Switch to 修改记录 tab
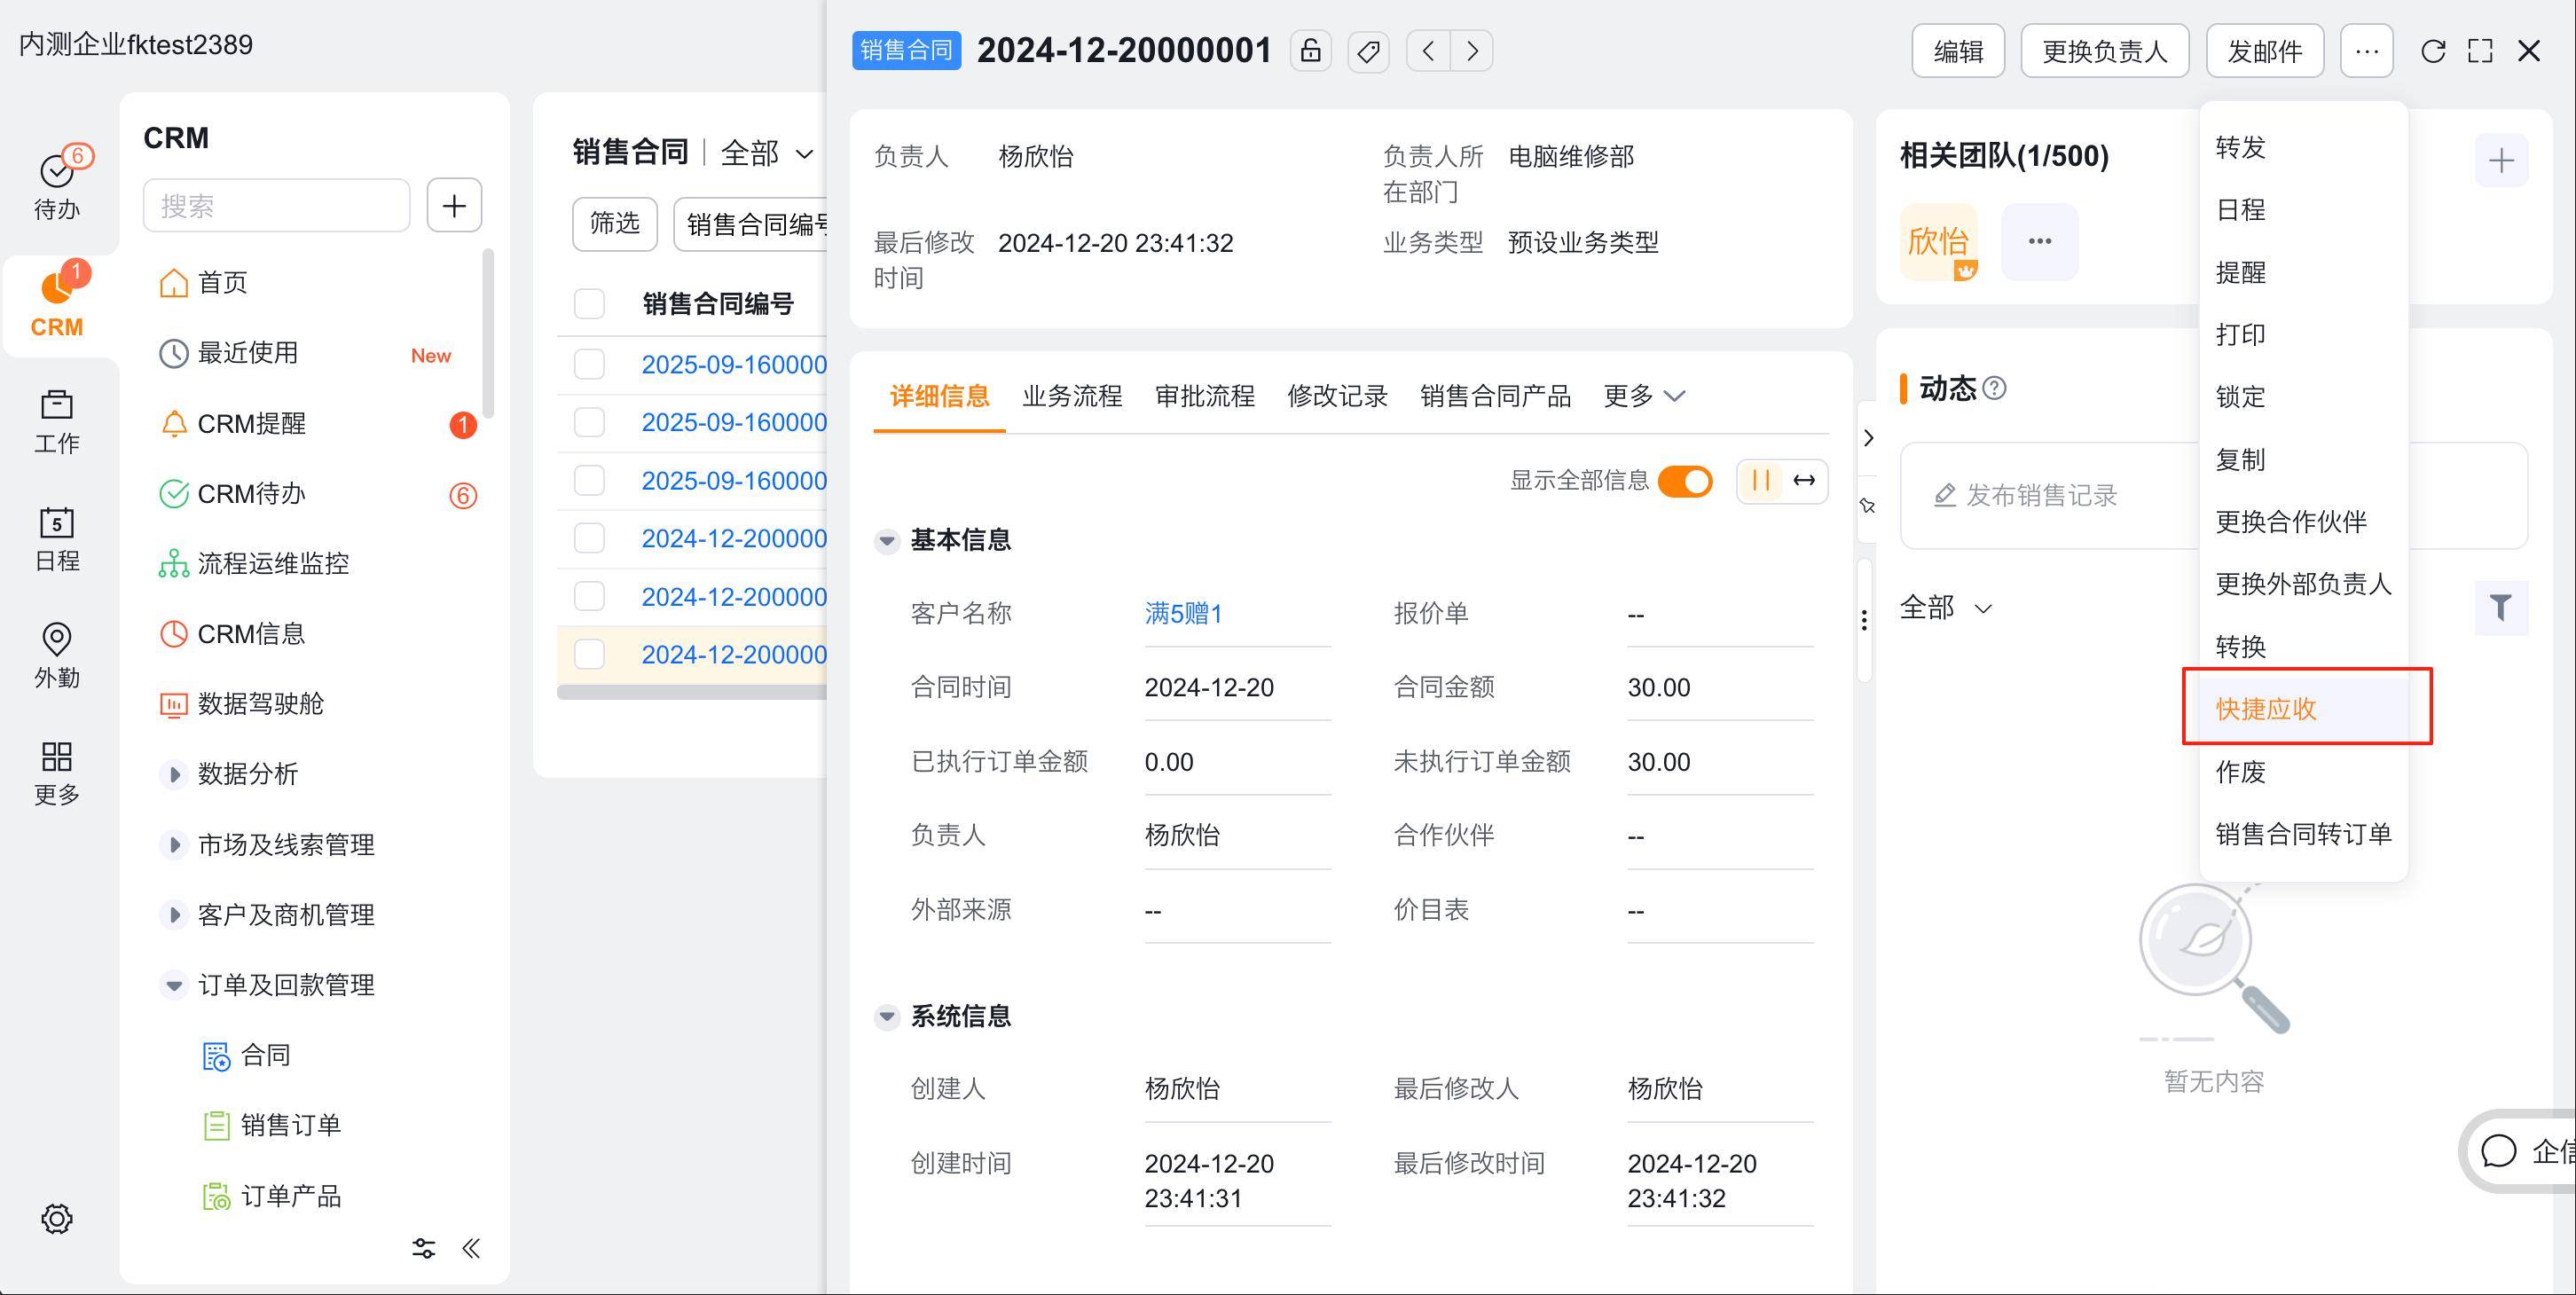The height and width of the screenshot is (1295, 2576). [1337, 396]
